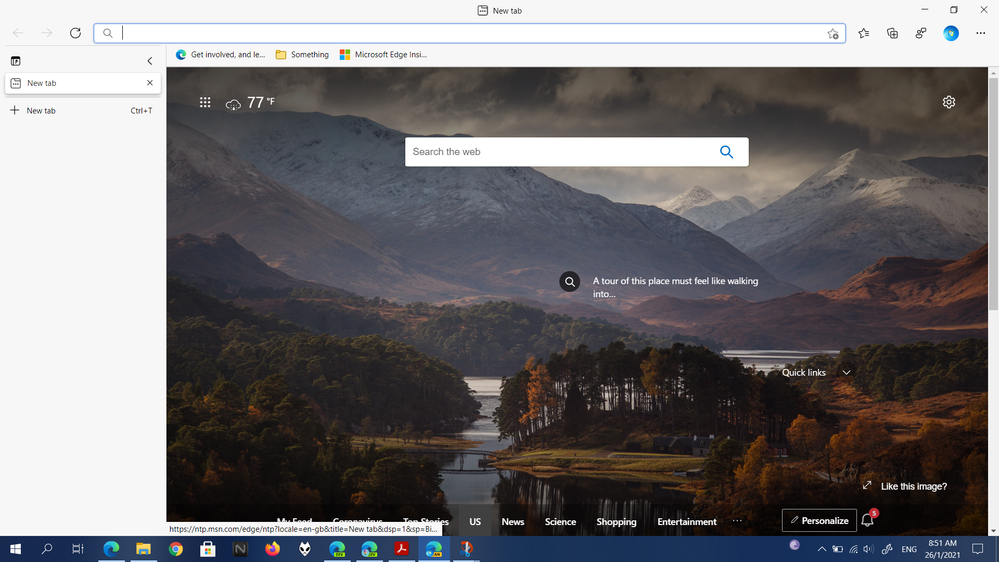Launch Microsoft Edge stable from taskbar
999x562 pixels.
pos(111,549)
